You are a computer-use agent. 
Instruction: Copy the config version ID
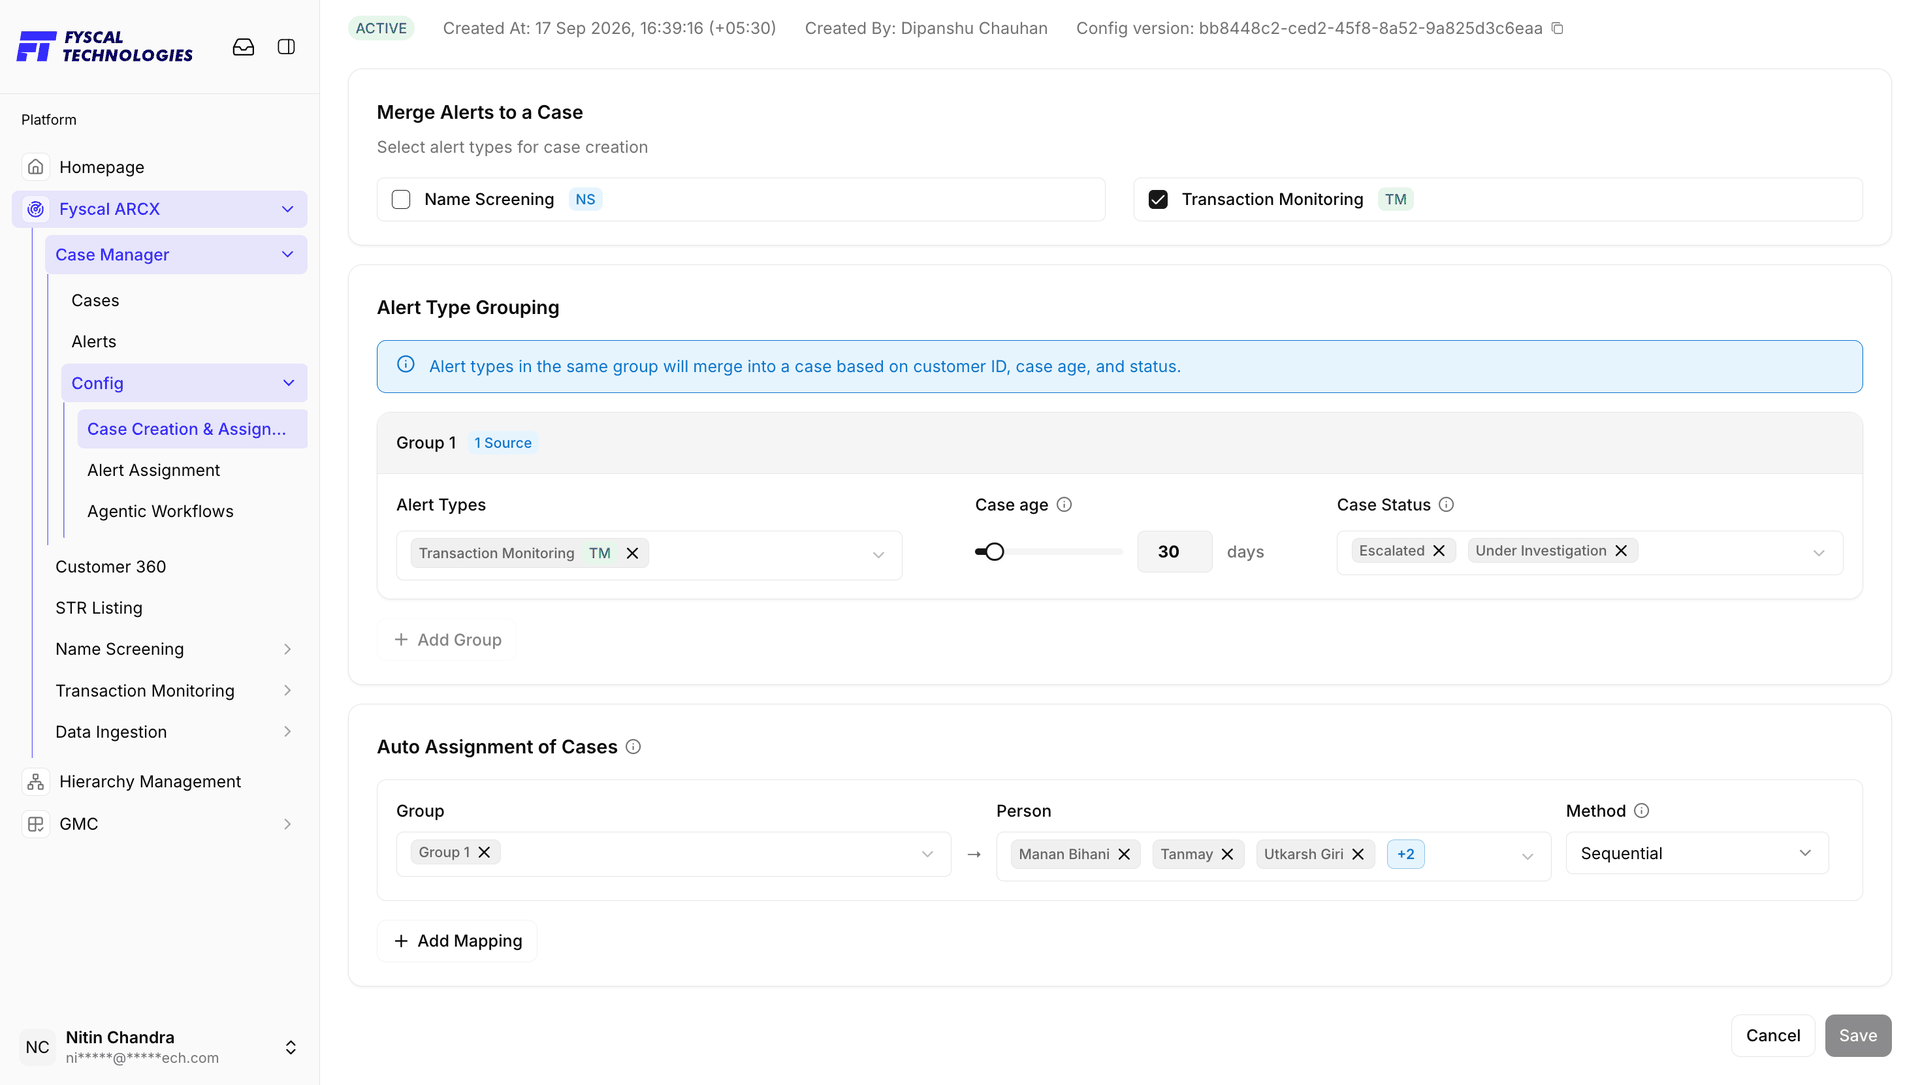point(1557,28)
